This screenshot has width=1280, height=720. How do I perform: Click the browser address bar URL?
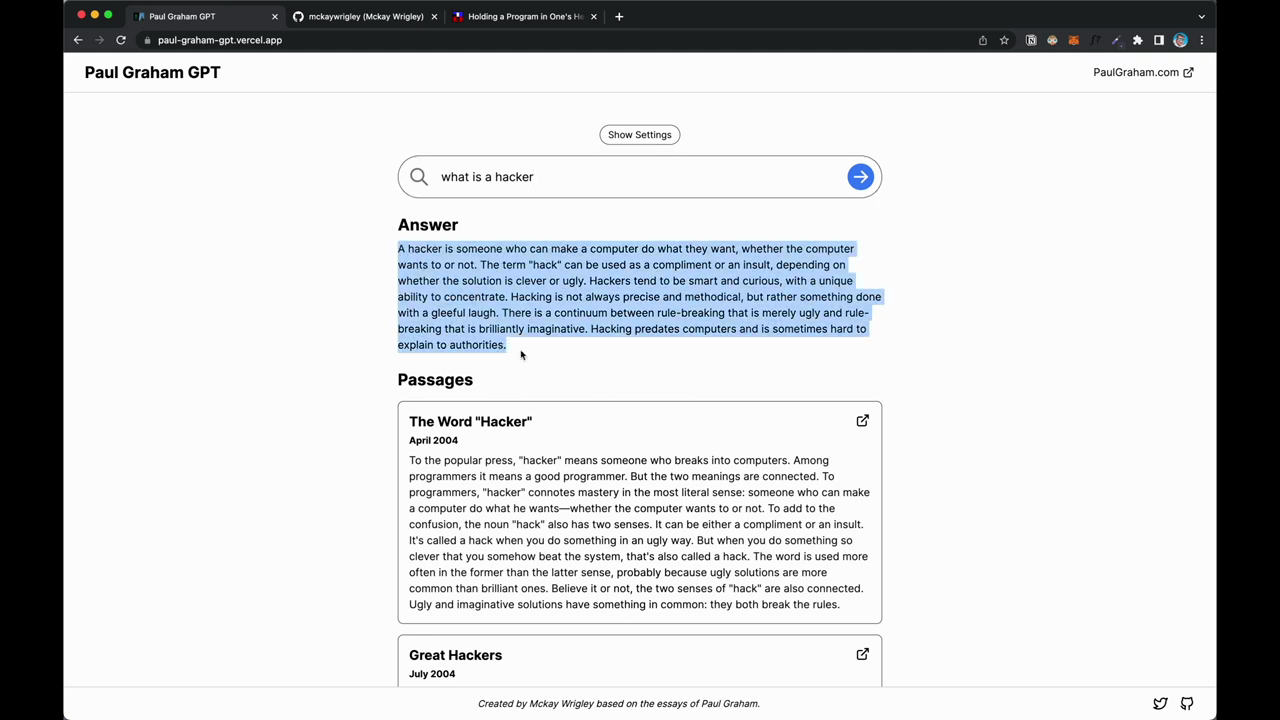click(220, 40)
